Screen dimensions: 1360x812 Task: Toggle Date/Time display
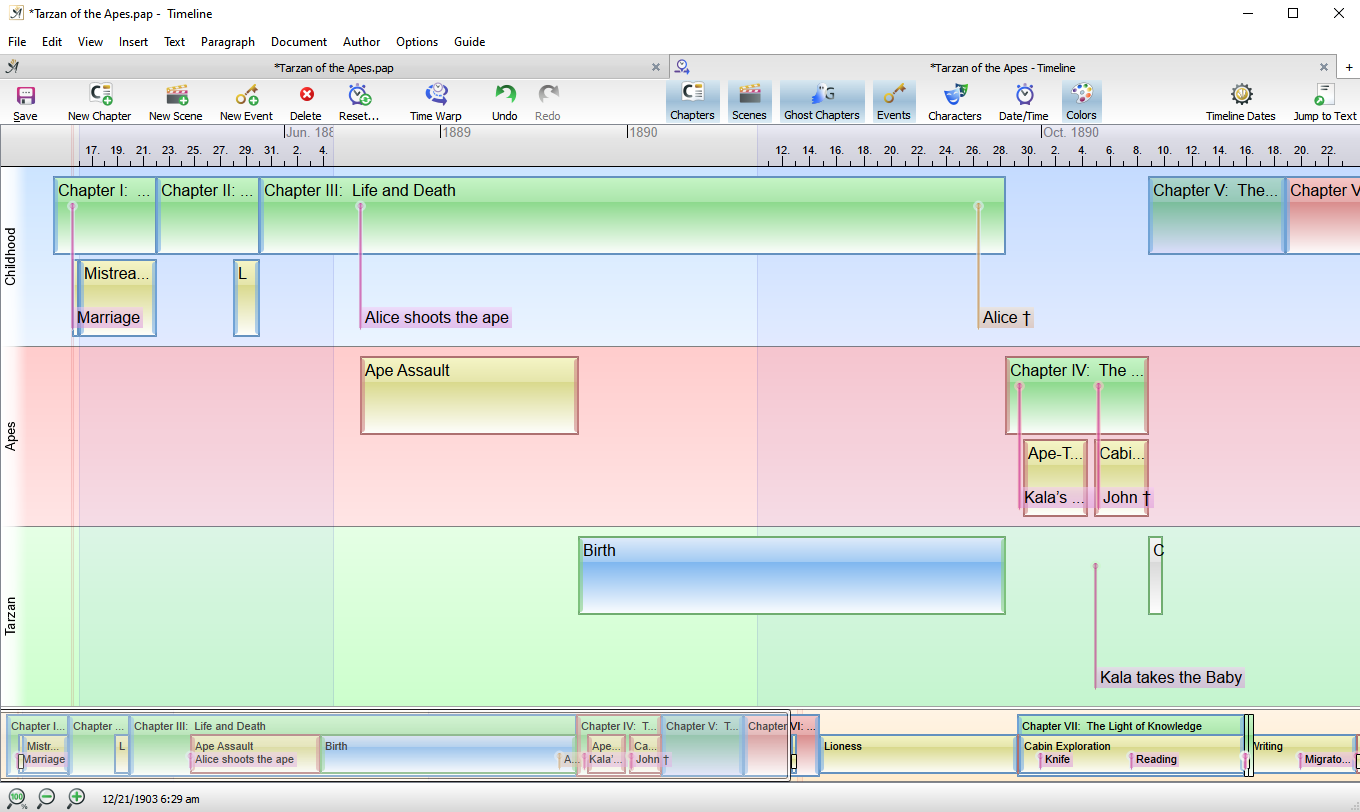[x=1024, y=102]
